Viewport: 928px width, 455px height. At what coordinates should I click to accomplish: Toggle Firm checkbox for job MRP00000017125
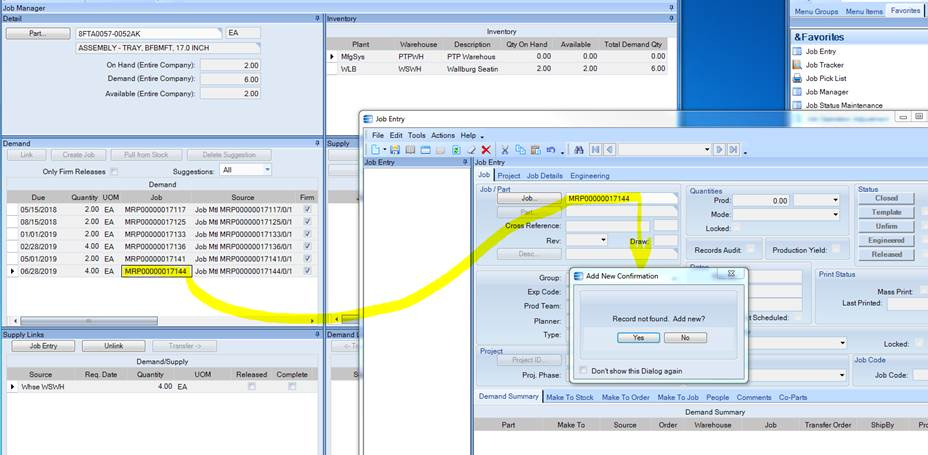point(307,222)
